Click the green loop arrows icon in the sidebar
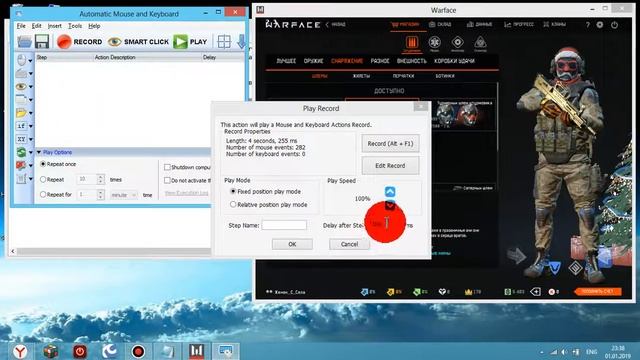This screenshot has width=640, height=360. (x=21, y=152)
